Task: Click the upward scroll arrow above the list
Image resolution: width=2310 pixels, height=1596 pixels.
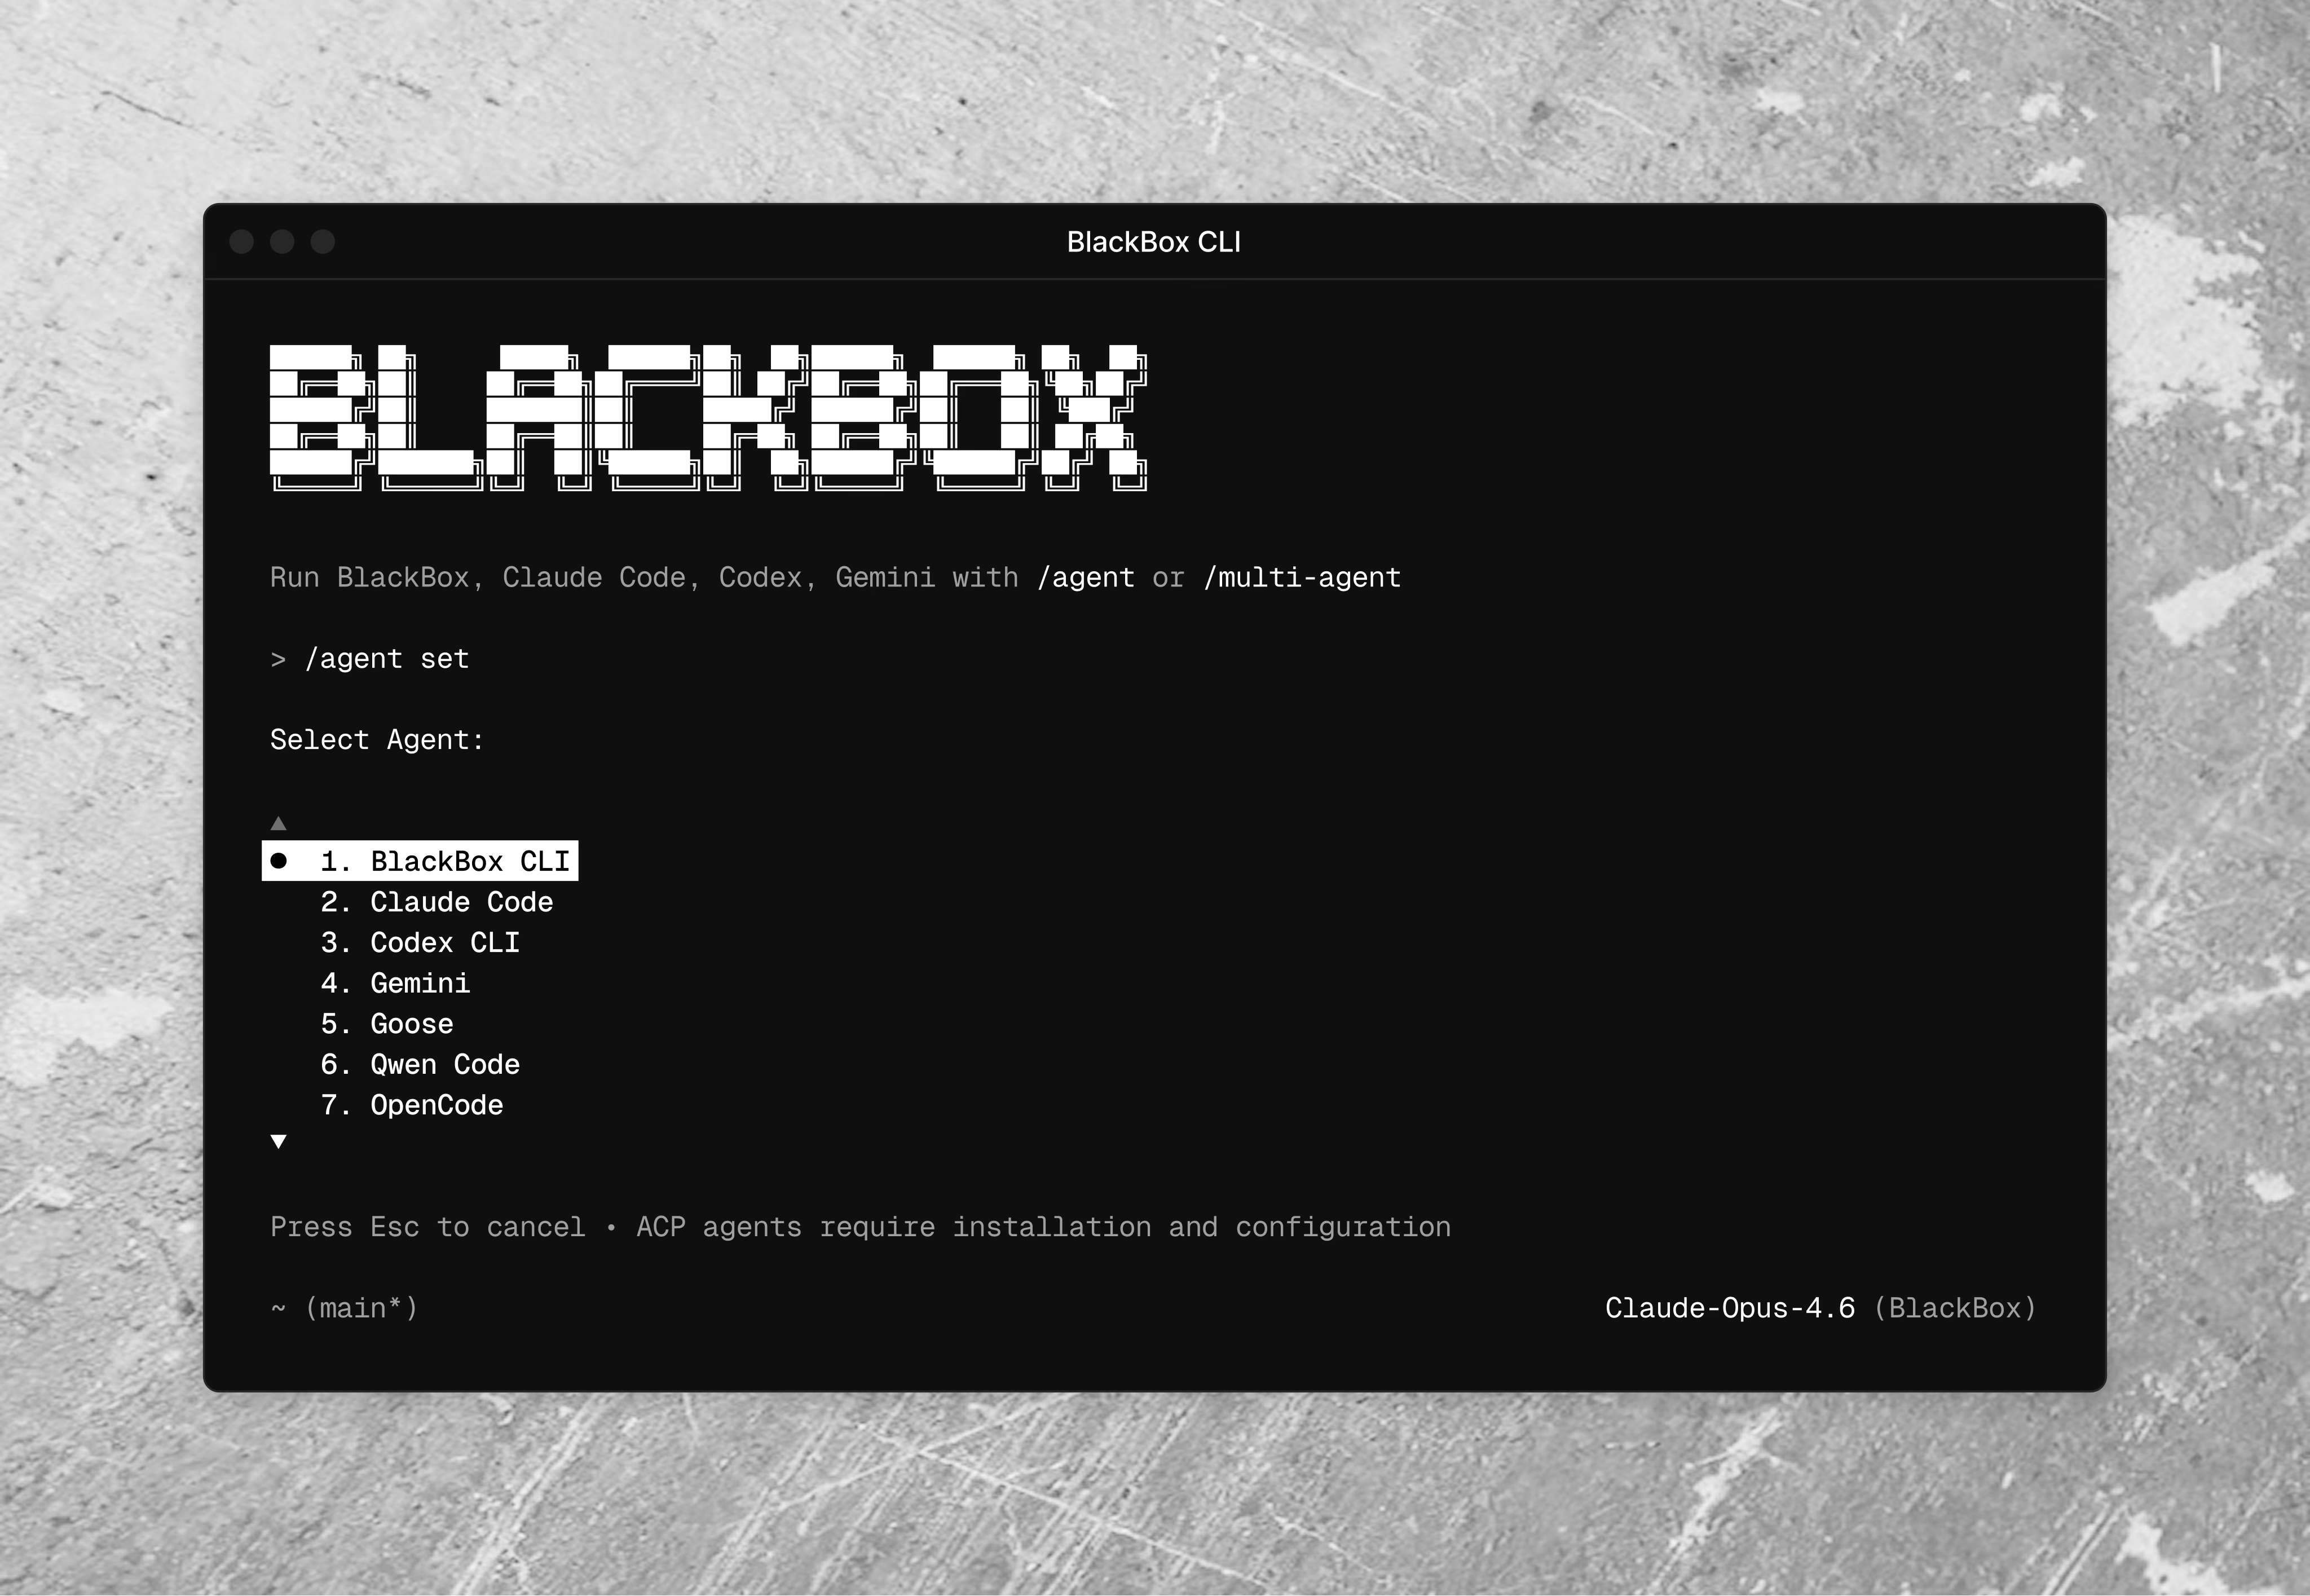Action: tap(279, 822)
